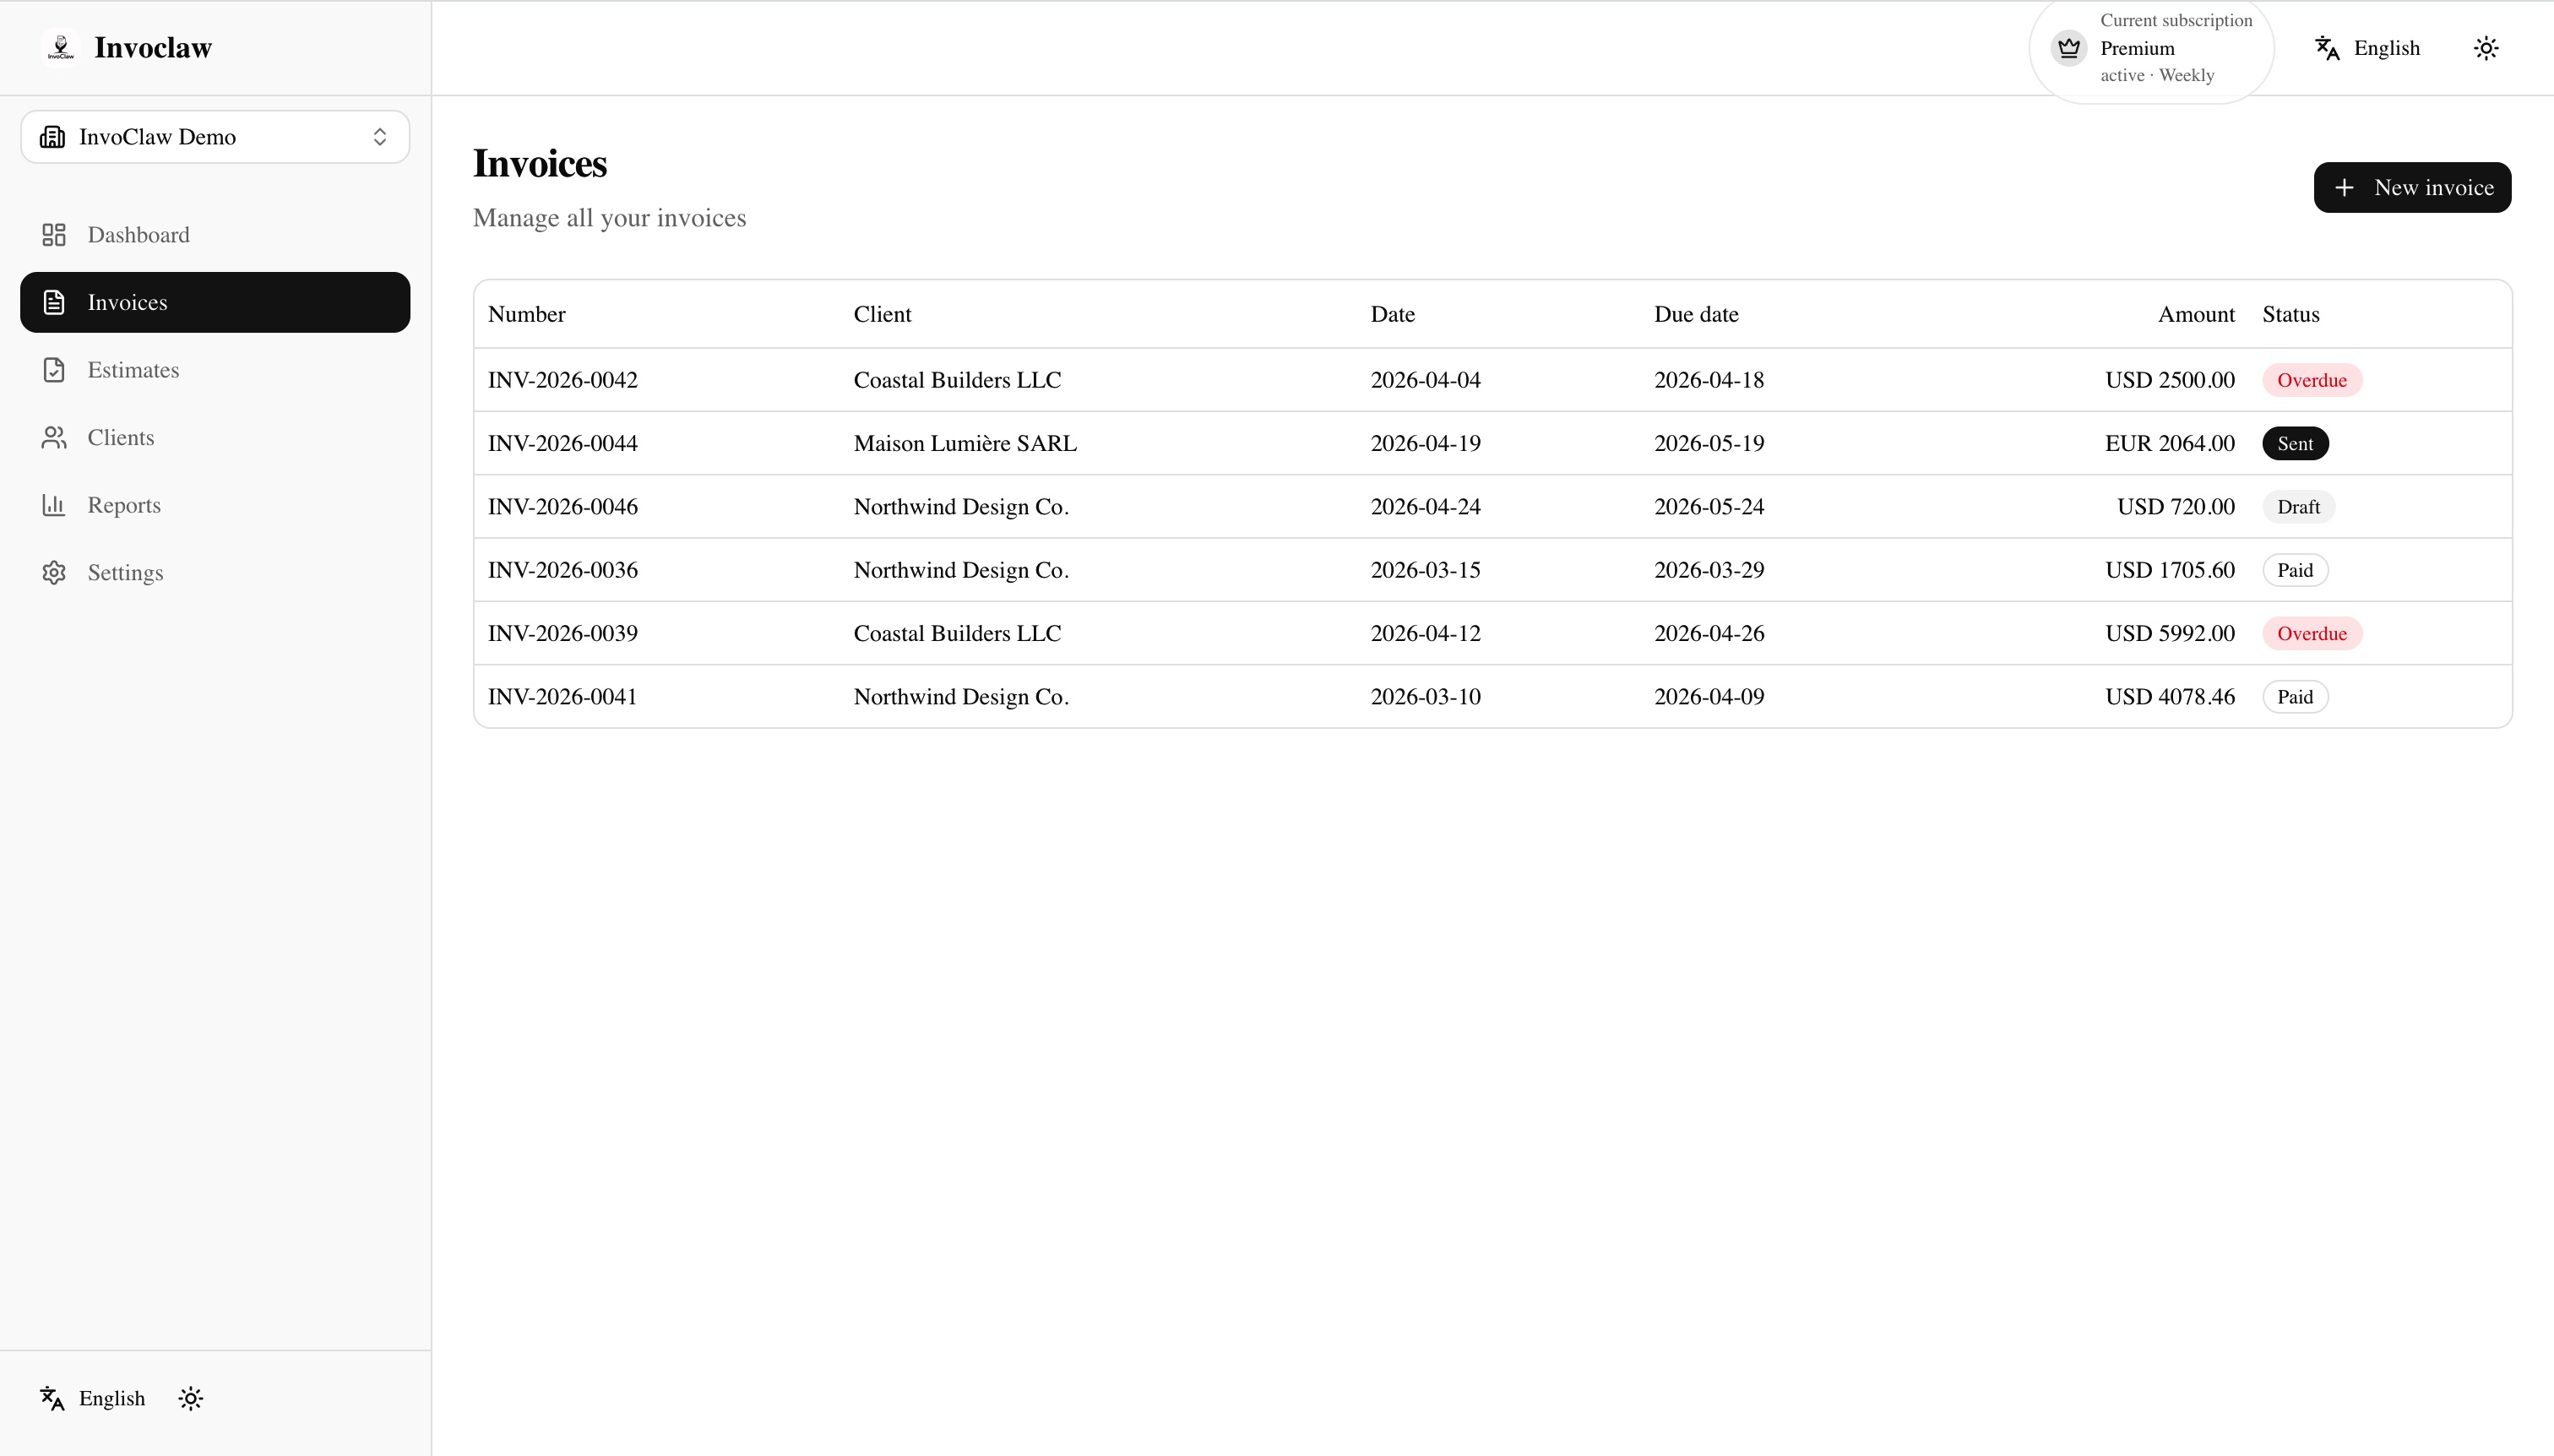Select Invoices in sidebar
Viewport: 2554px width, 1456px height.
(215, 302)
